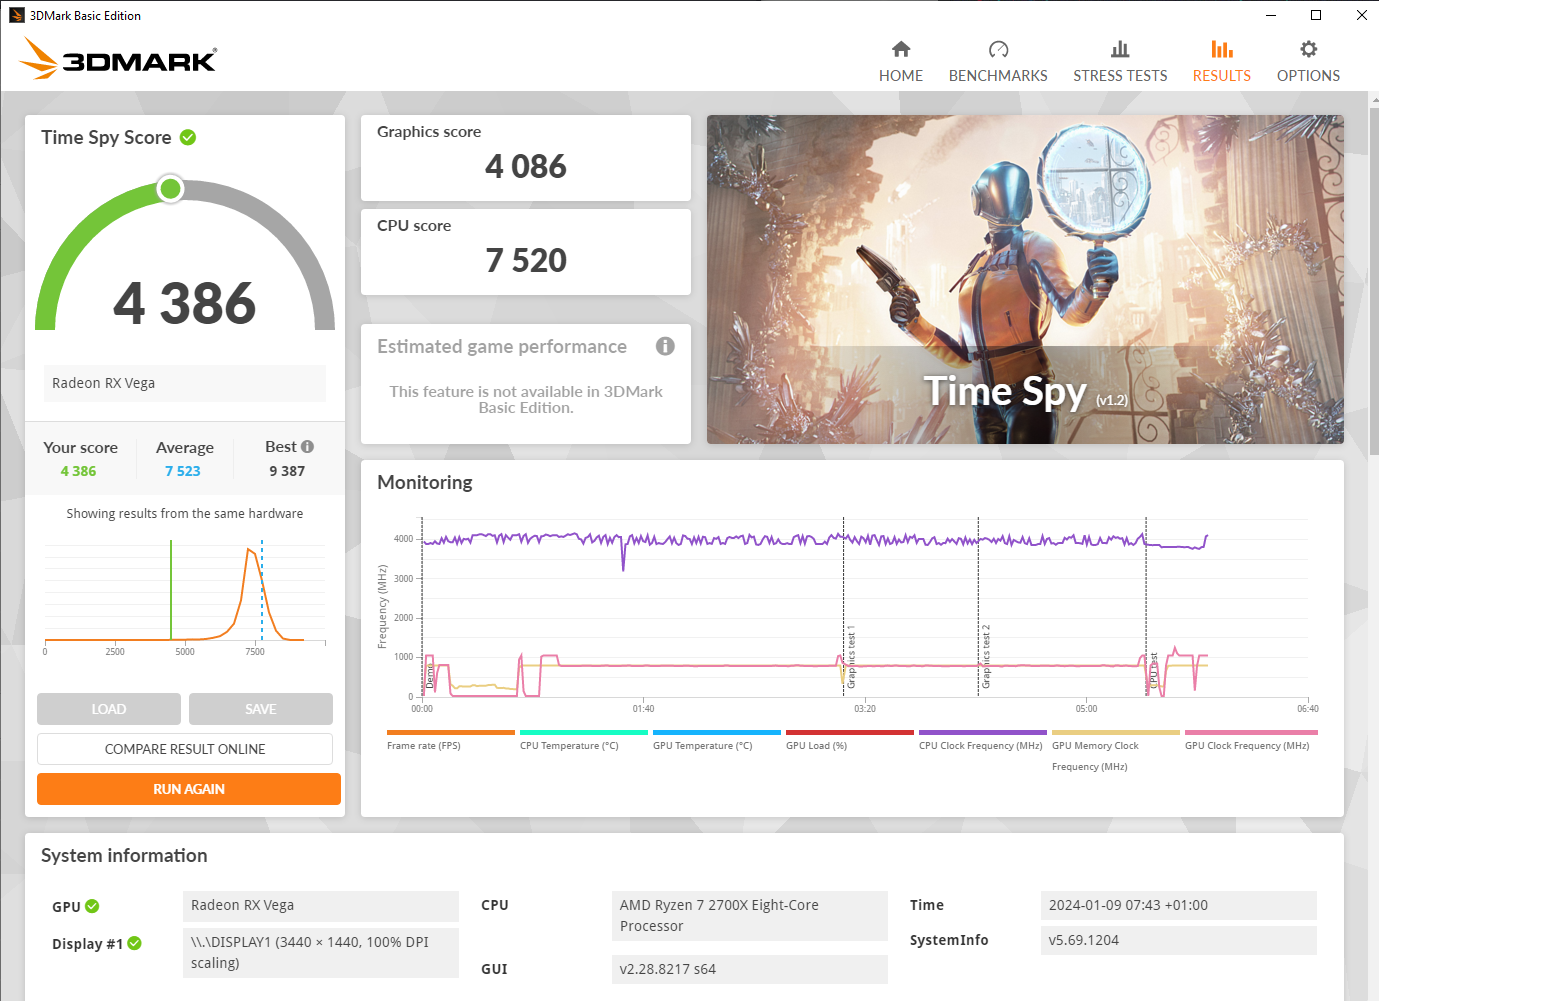Click the Demo marker on chart
The height and width of the screenshot is (1001, 1544).
coord(430,677)
